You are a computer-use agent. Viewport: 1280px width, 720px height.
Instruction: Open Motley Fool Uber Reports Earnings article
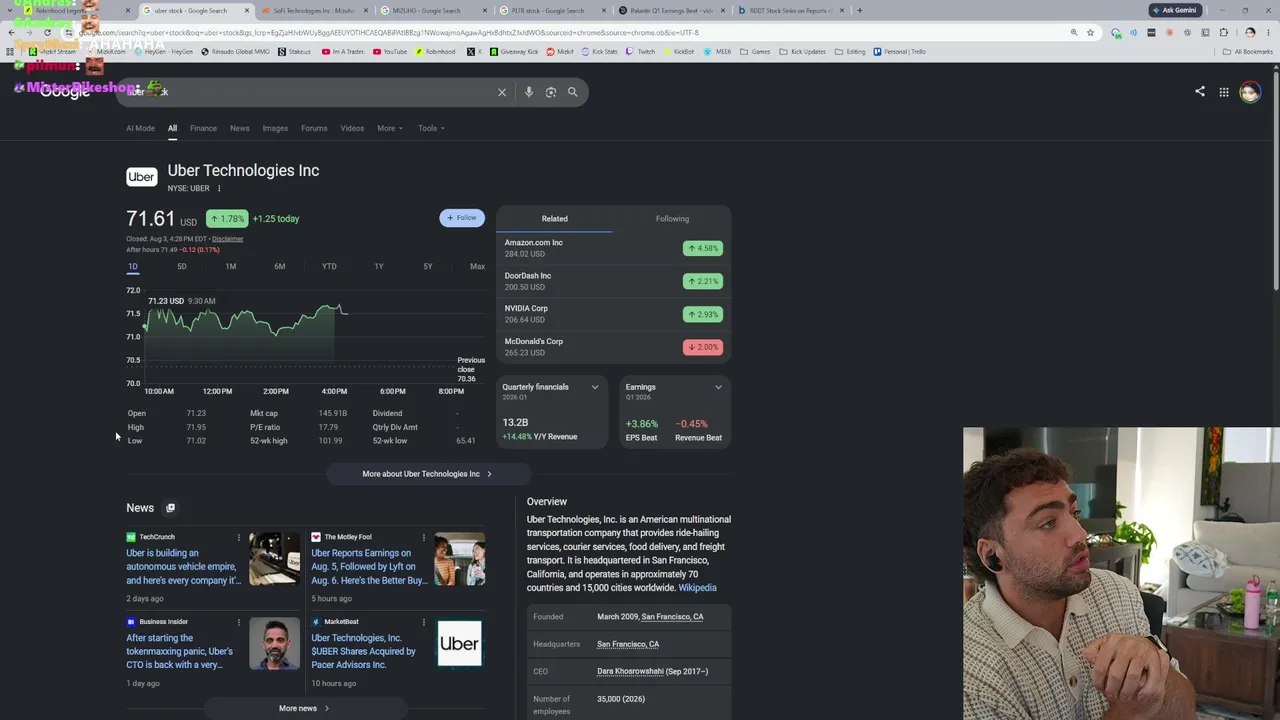pos(368,567)
